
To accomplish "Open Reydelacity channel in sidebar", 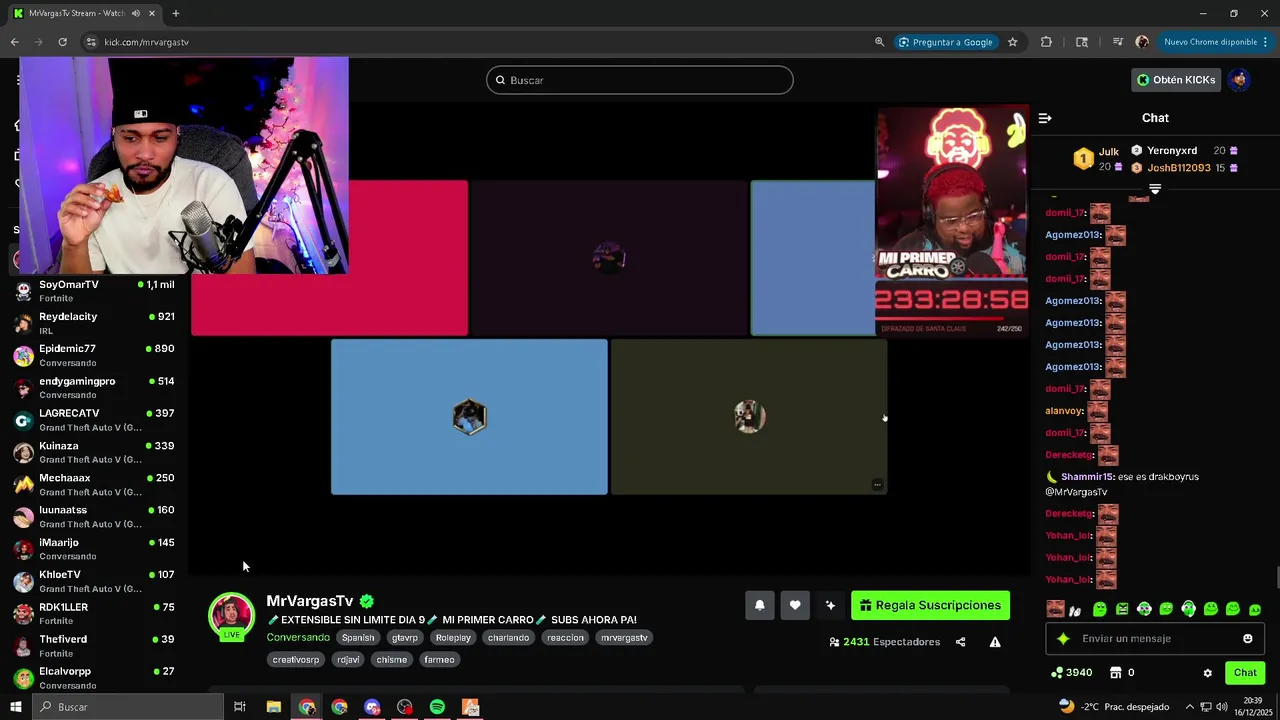I will 94,323.
